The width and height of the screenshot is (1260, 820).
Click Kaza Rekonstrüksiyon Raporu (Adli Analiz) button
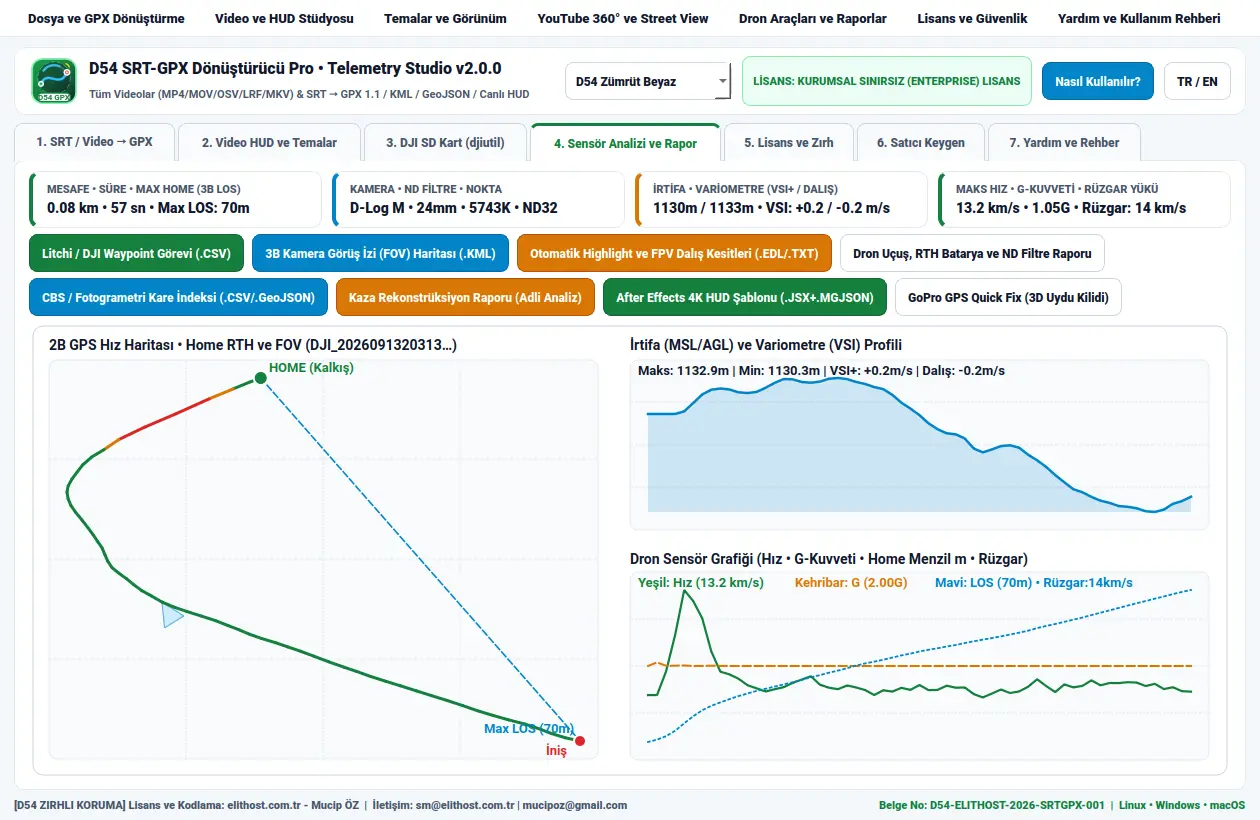(465, 297)
